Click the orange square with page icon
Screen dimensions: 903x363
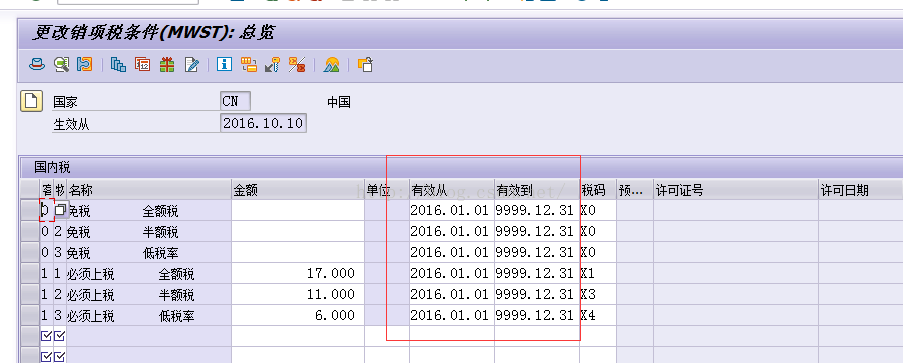(x=366, y=65)
